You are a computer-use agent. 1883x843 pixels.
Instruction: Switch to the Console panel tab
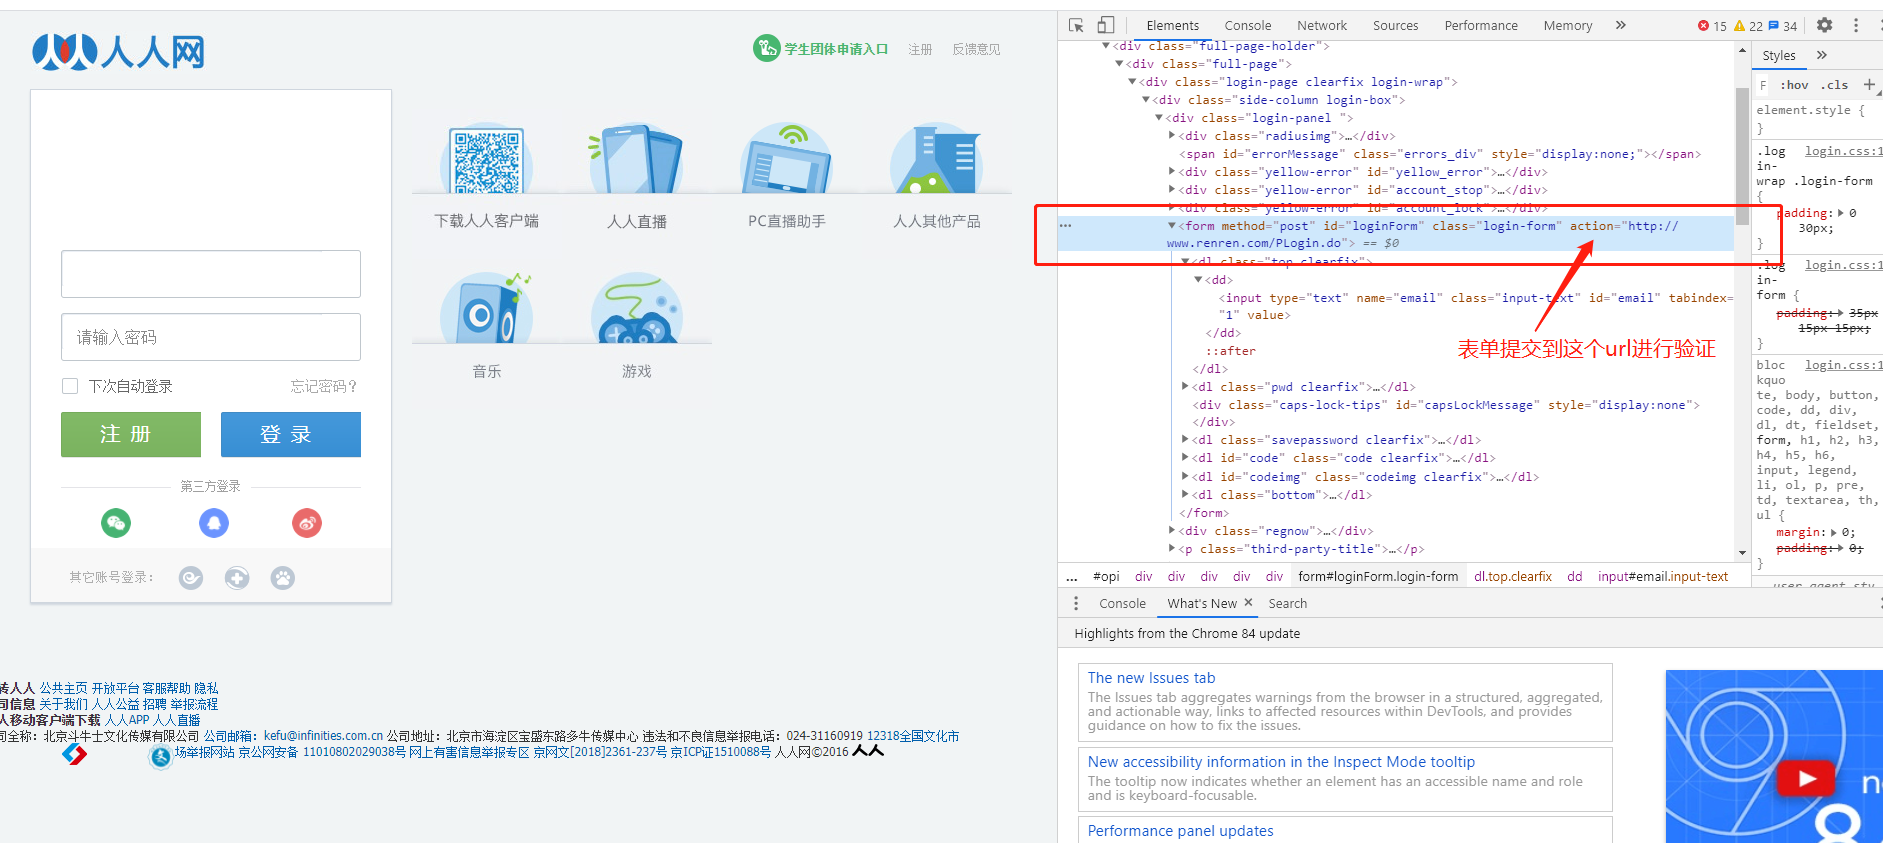(x=1248, y=26)
